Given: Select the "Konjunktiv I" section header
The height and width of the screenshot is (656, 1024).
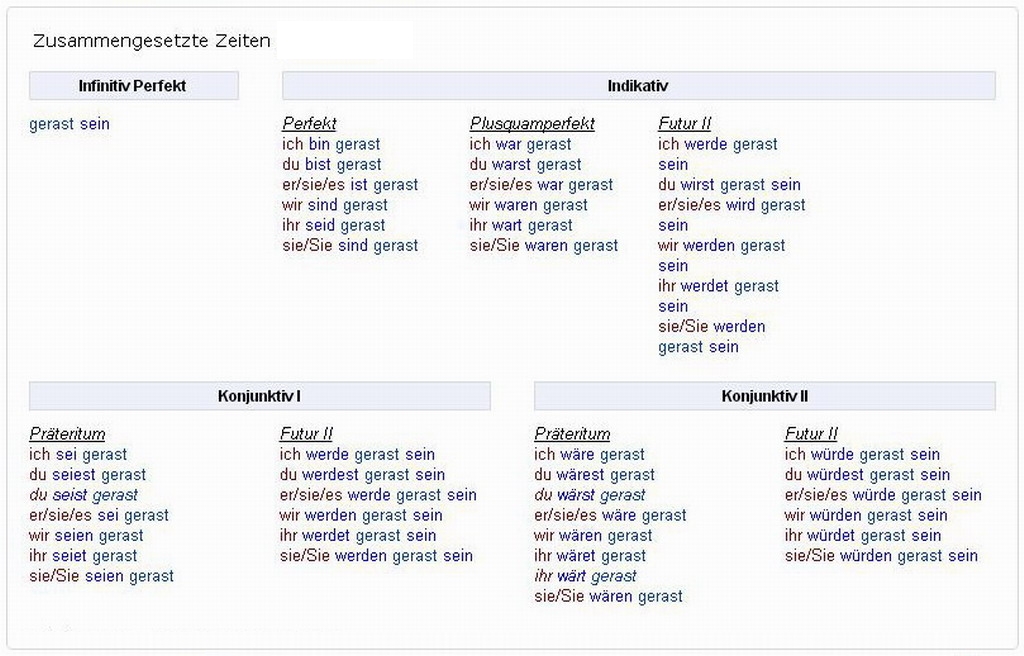Looking at the screenshot, I should point(259,396).
